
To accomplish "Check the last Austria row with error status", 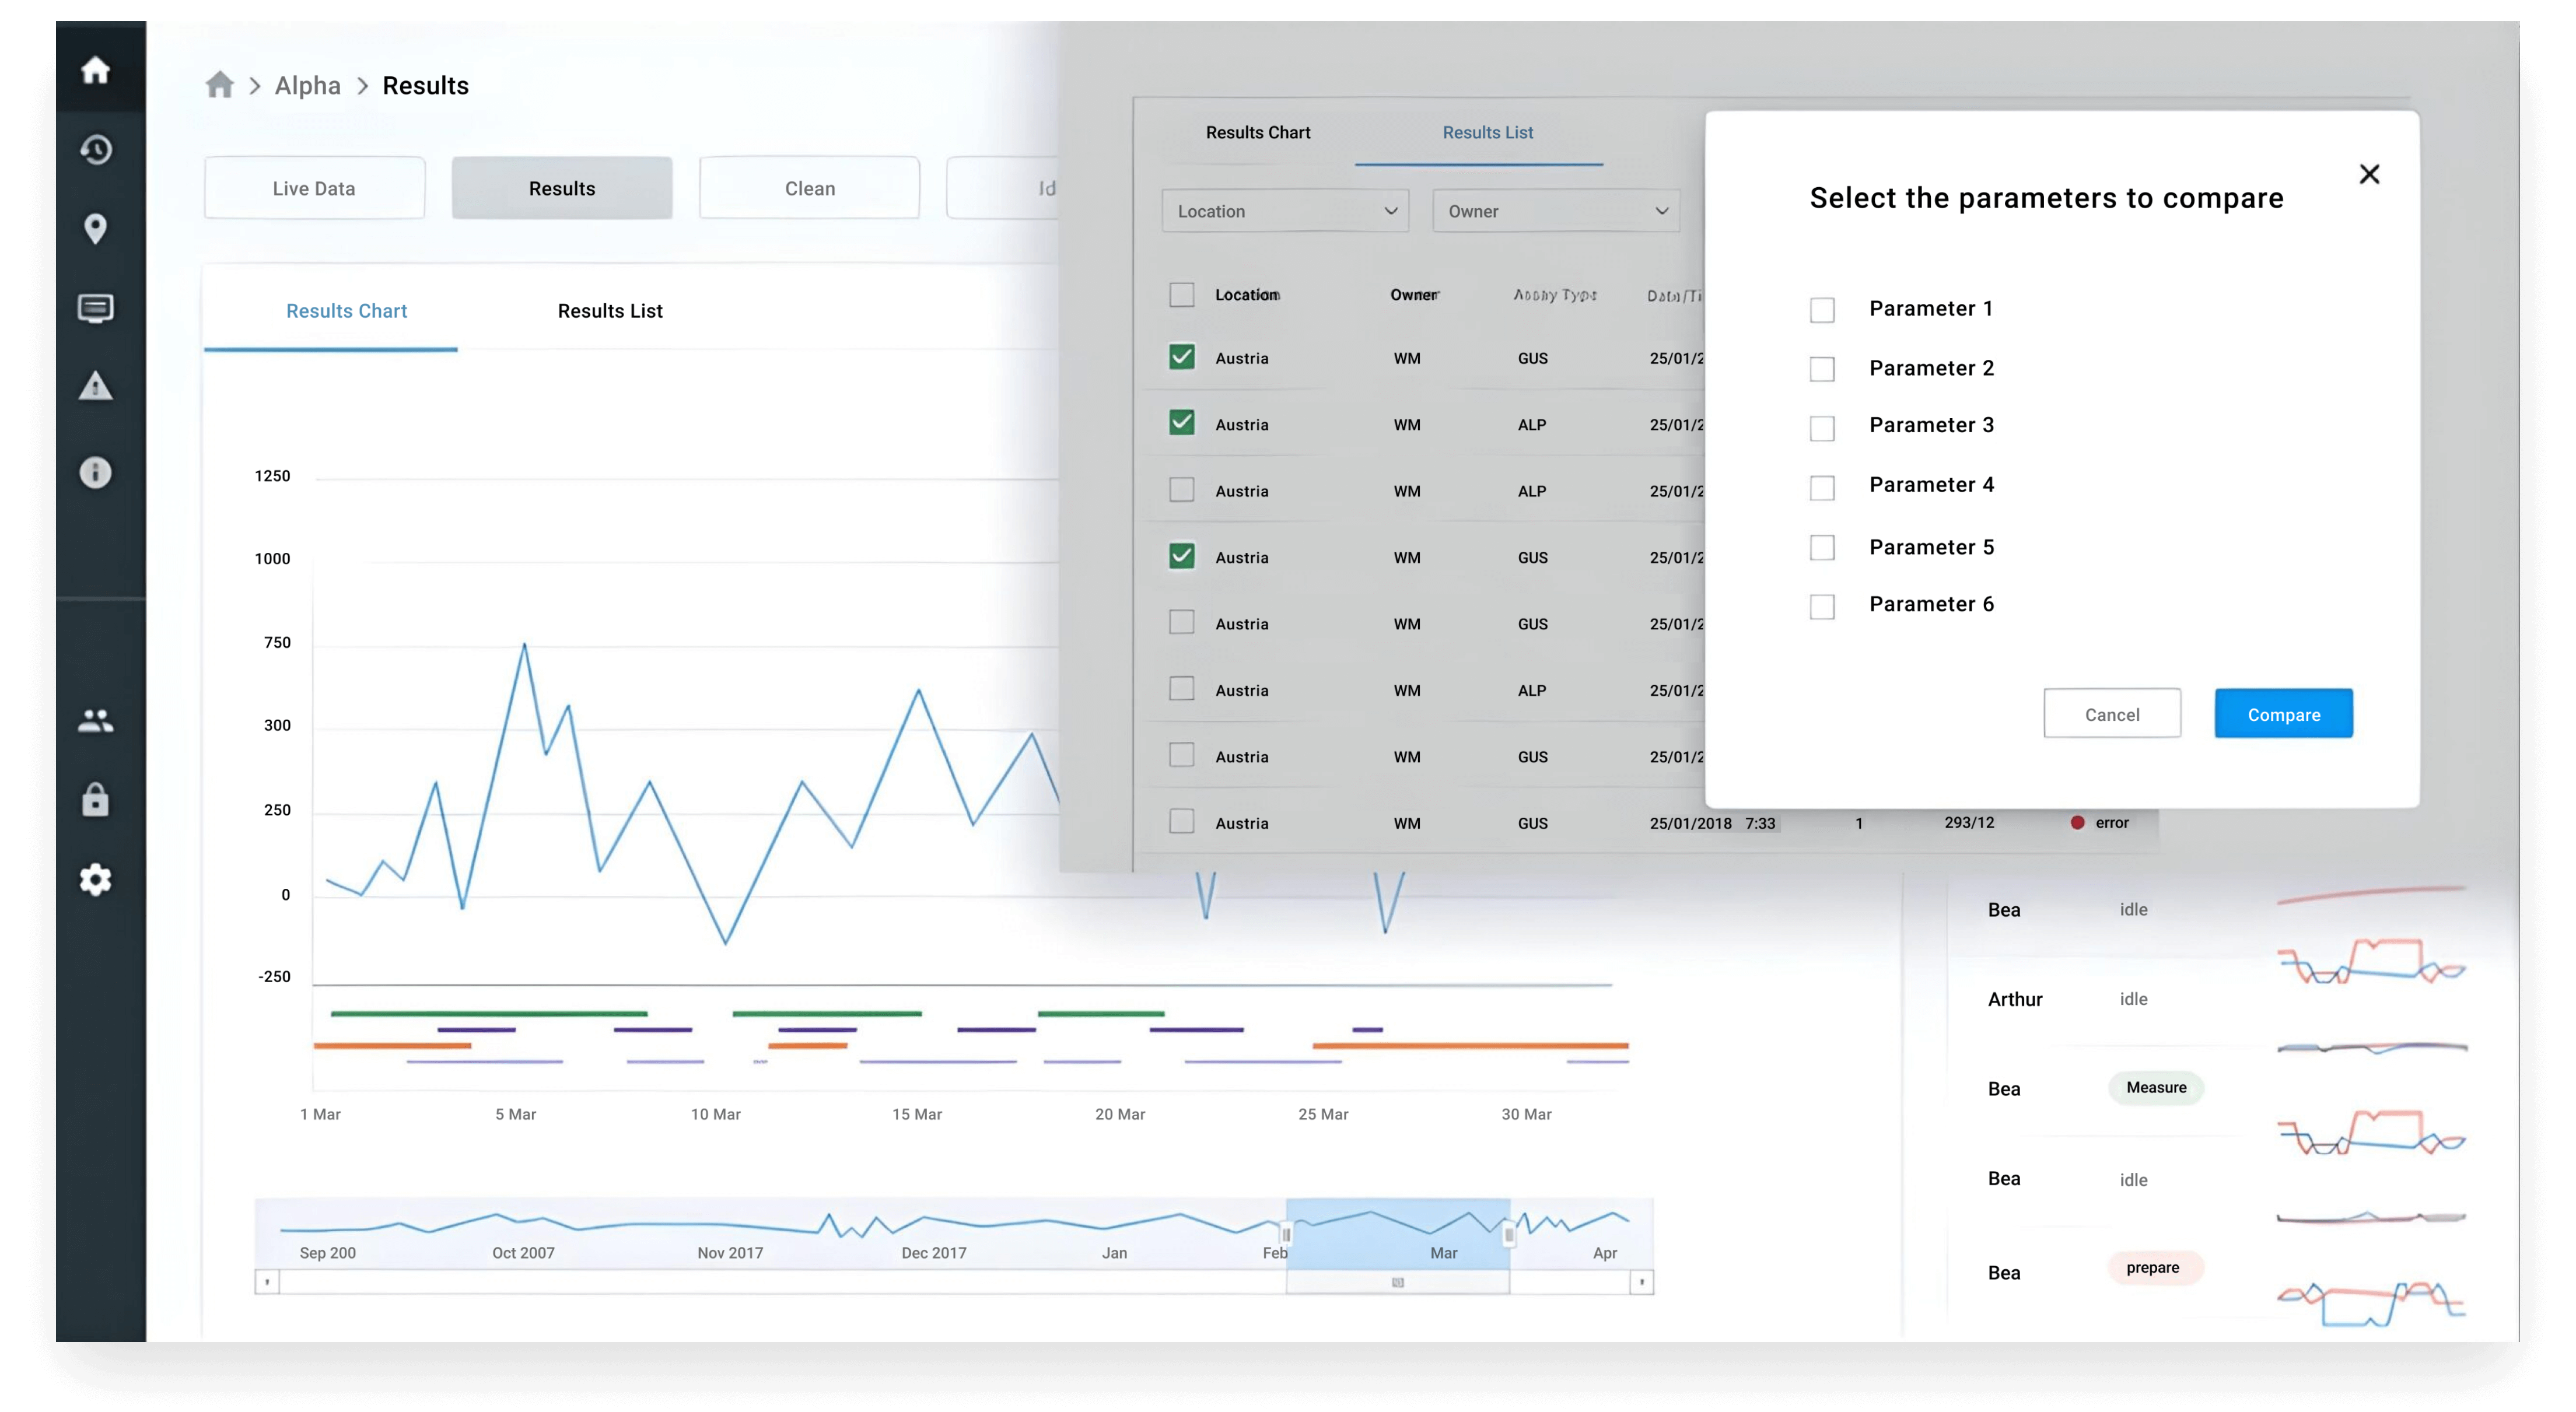I will [1181, 822].
